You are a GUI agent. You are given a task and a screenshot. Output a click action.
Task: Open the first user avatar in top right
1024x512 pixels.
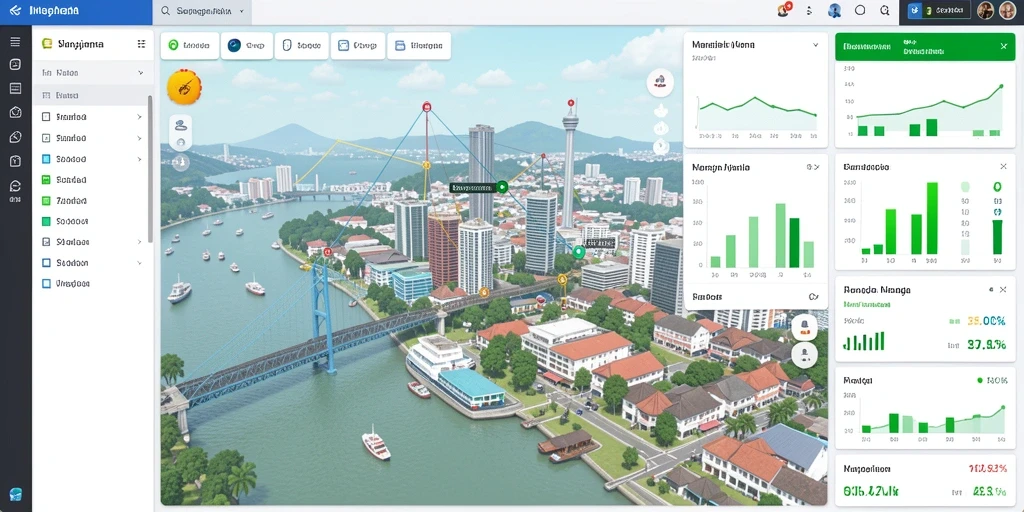[985, 10]
